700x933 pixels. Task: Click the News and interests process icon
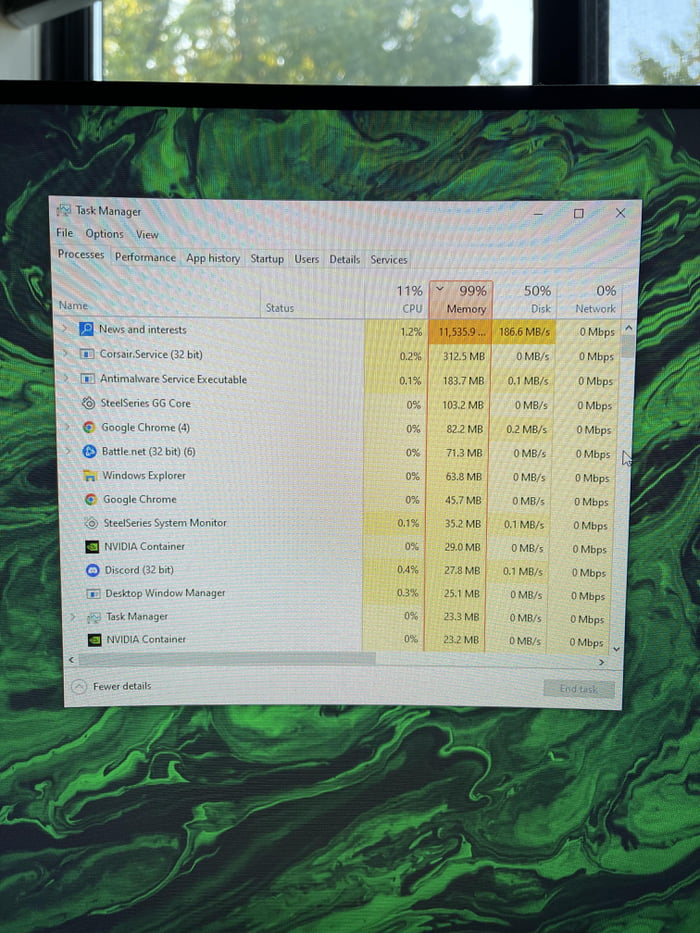coord(86,329)
